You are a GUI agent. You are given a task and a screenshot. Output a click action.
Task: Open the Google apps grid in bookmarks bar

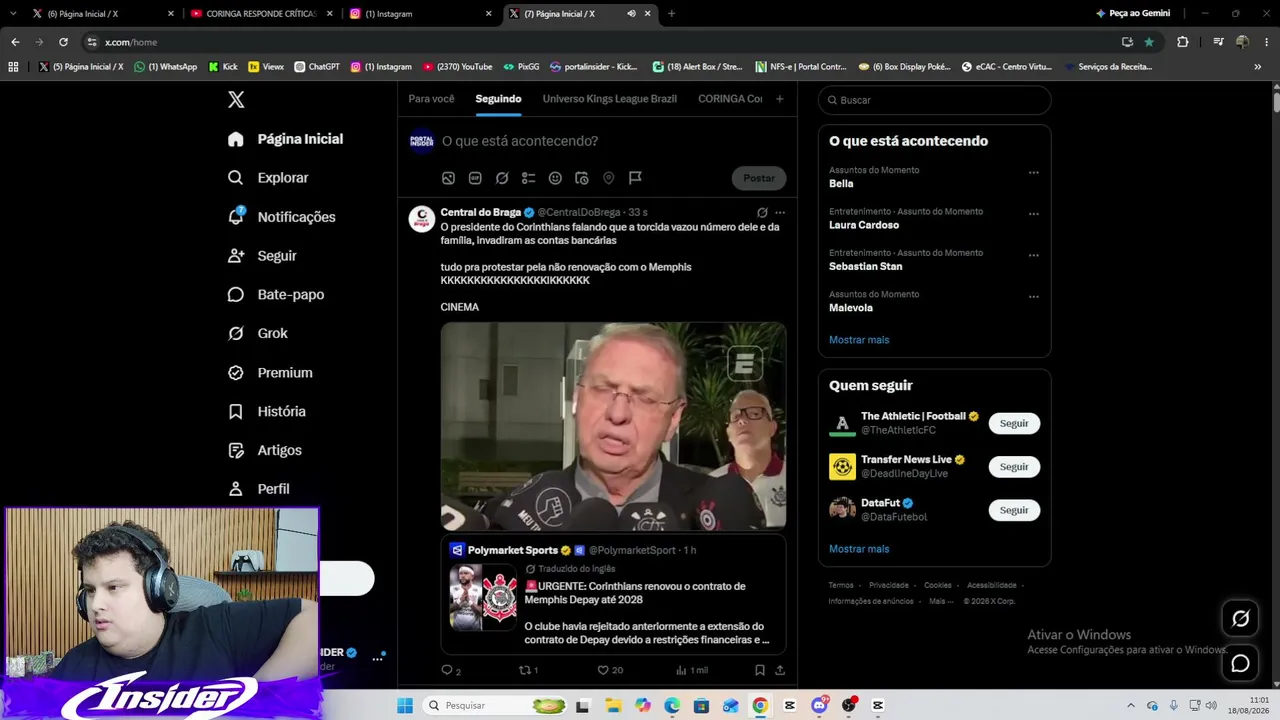click(13, 67)
